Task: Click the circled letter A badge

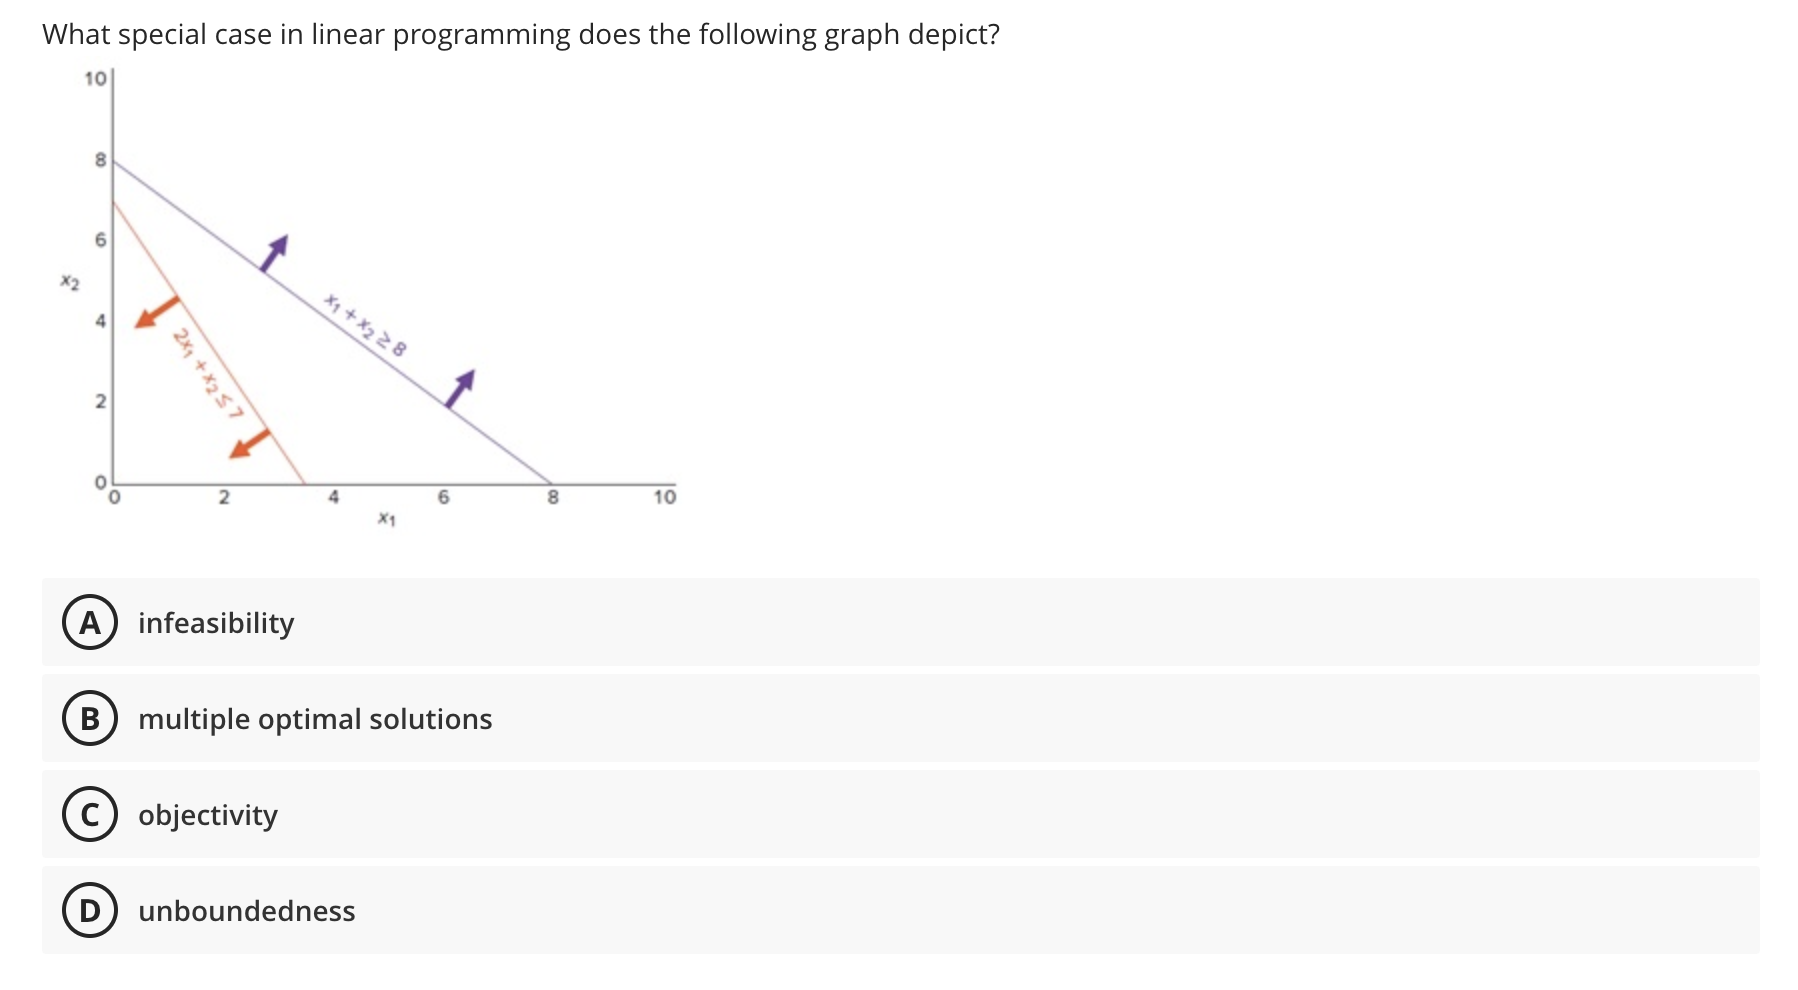Action: tap(89, 623)
